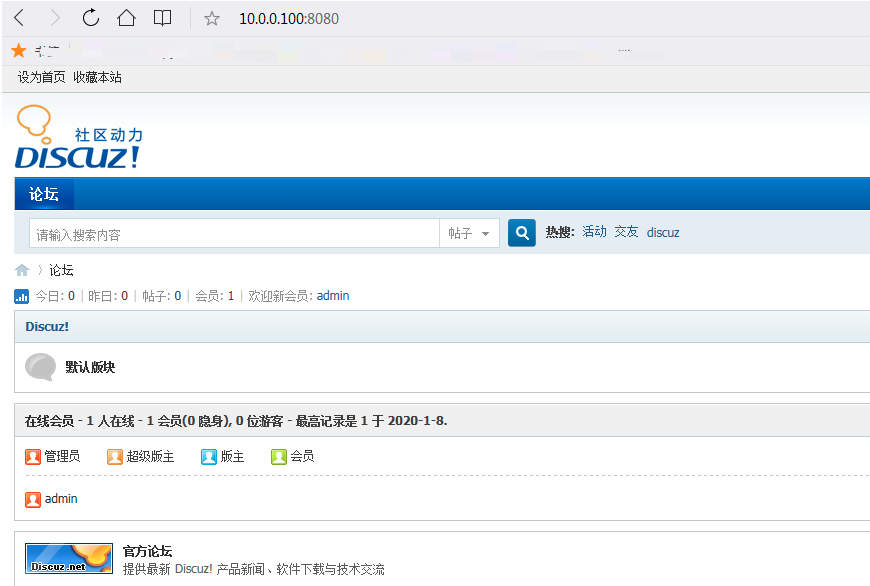Select the 论坛 navigation tab
Image resolution: width=870 pixels, height=586 pixels.
44,194
